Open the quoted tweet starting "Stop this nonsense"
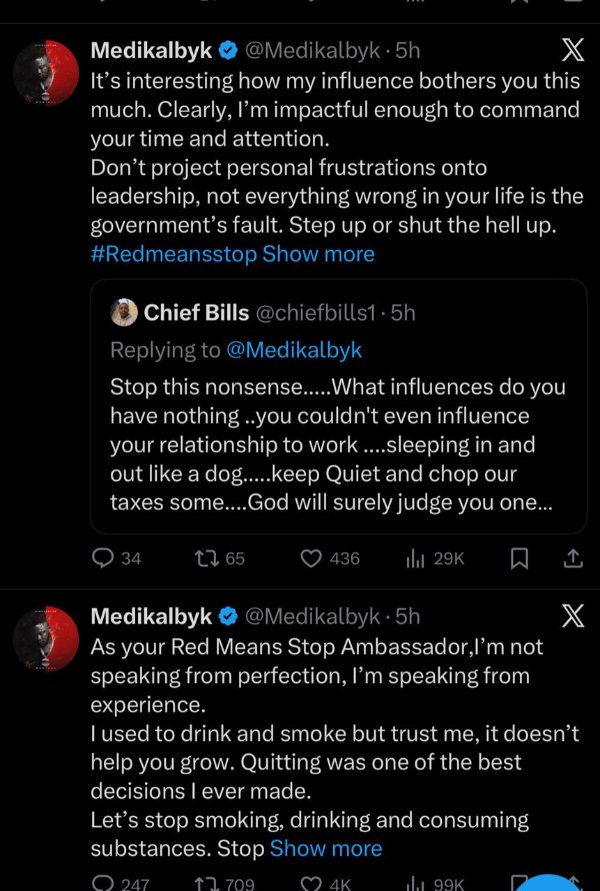The height and width of the screenshot is (891, 600). click(x=338, y=445)
